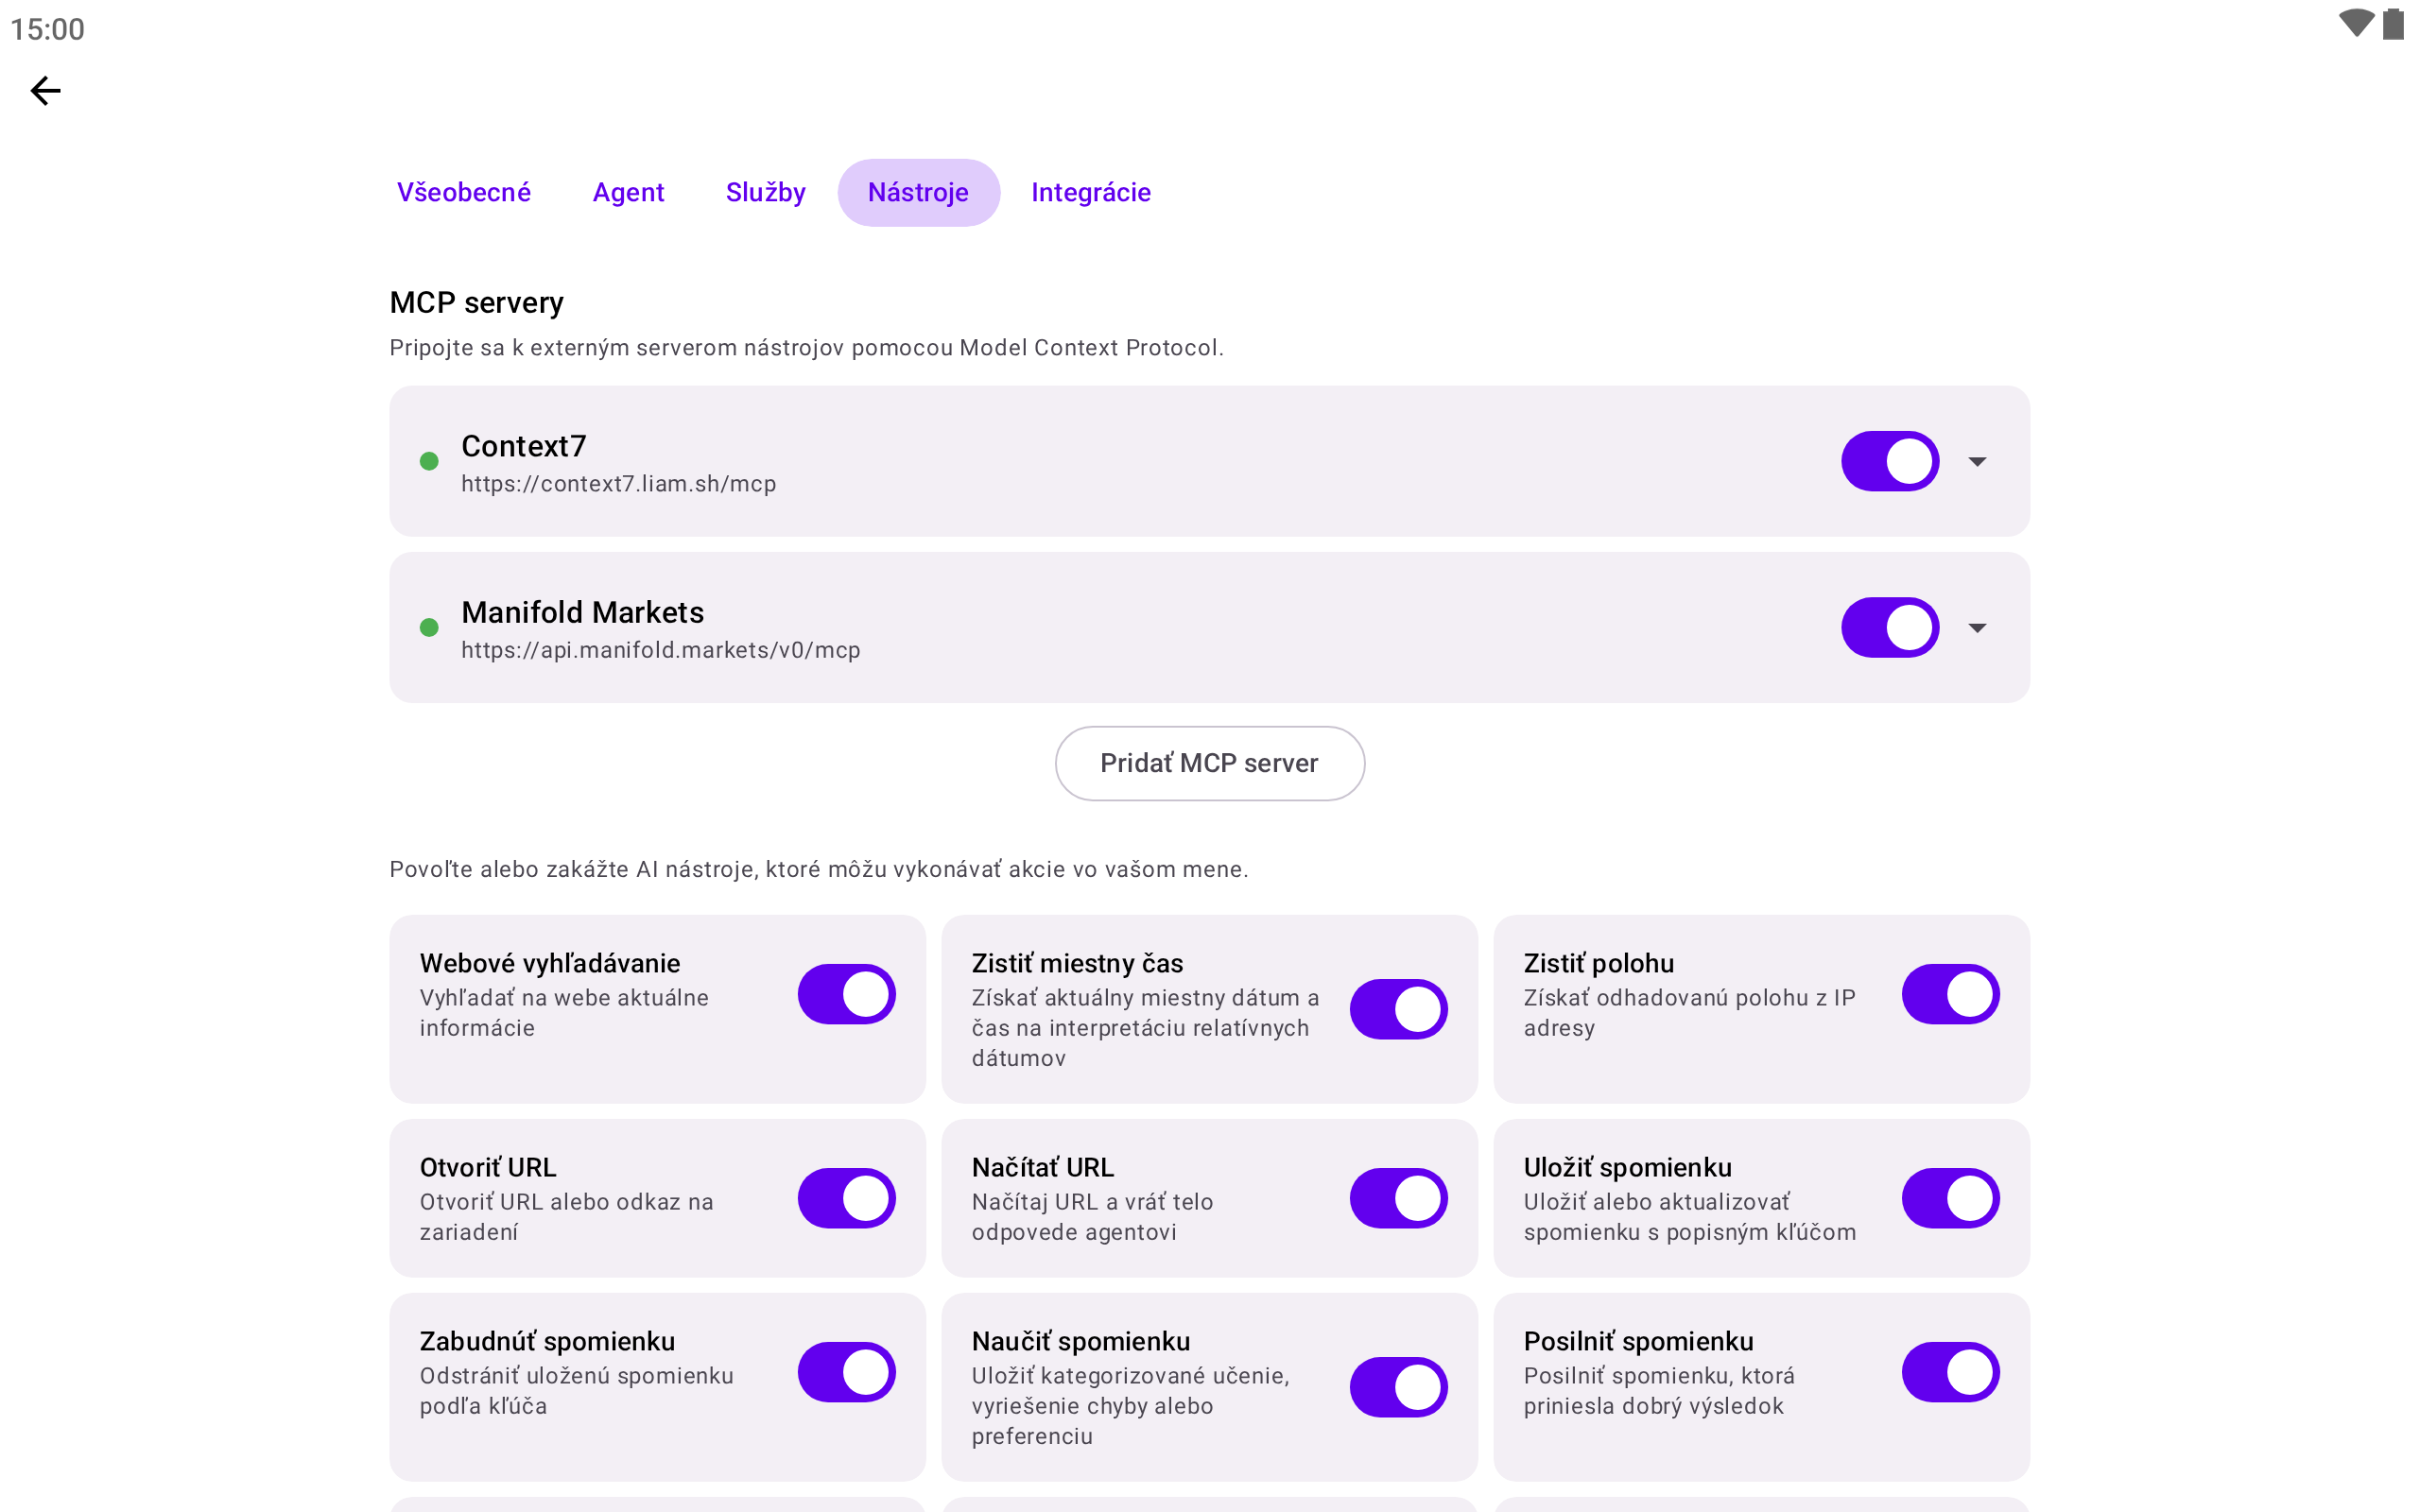Go back using the arrow icon
The height and width of the screenshot is (1512, 2420).
tap(45, 91)
